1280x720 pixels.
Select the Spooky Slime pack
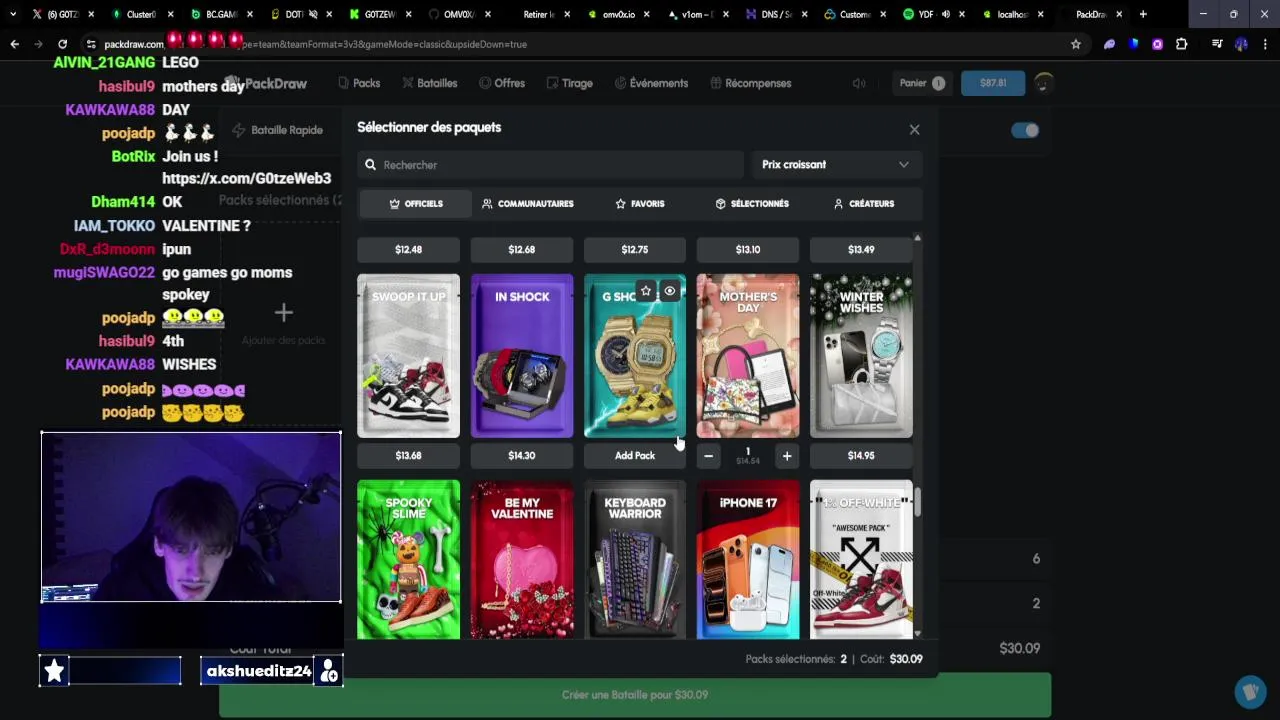(x=409, y=560)
